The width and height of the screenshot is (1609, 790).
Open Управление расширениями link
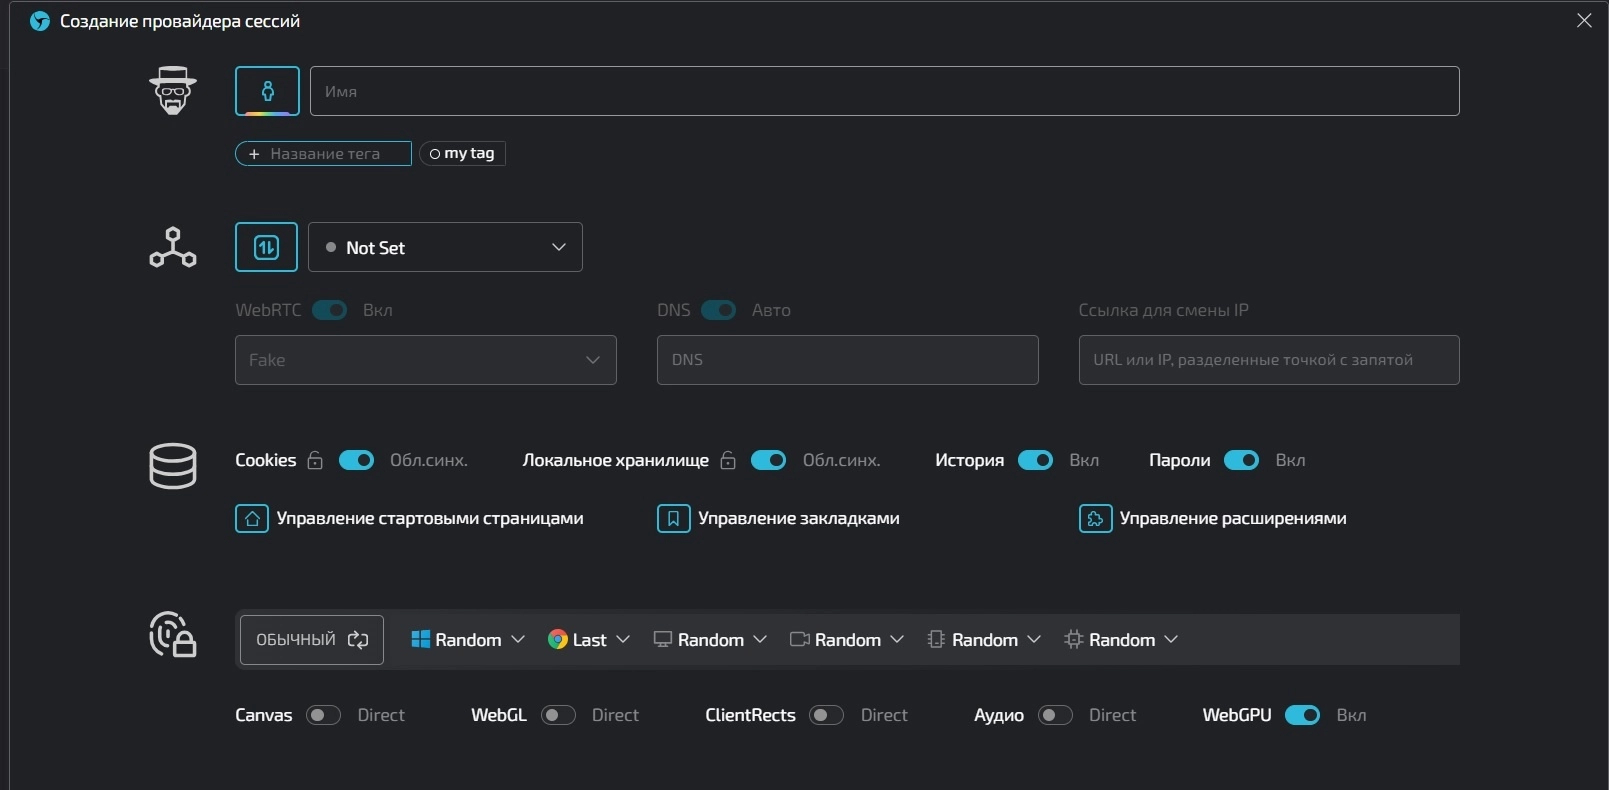1232,518
